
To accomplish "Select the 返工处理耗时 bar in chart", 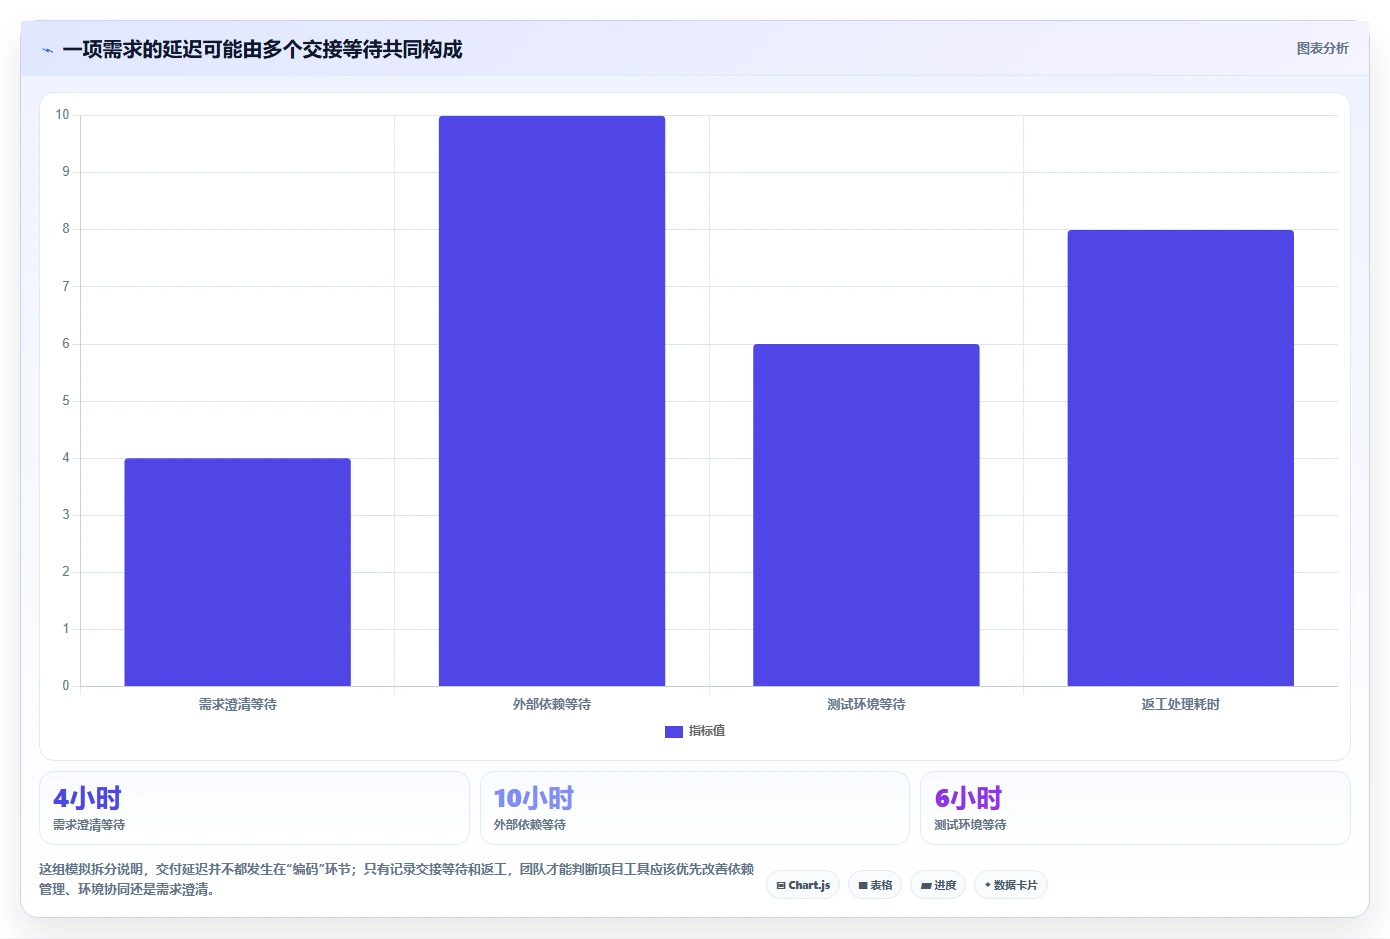I will point(1181,458).
